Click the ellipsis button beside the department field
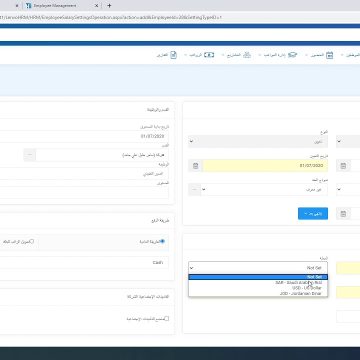The image size is (360, 360). click(x=30, y=155)
